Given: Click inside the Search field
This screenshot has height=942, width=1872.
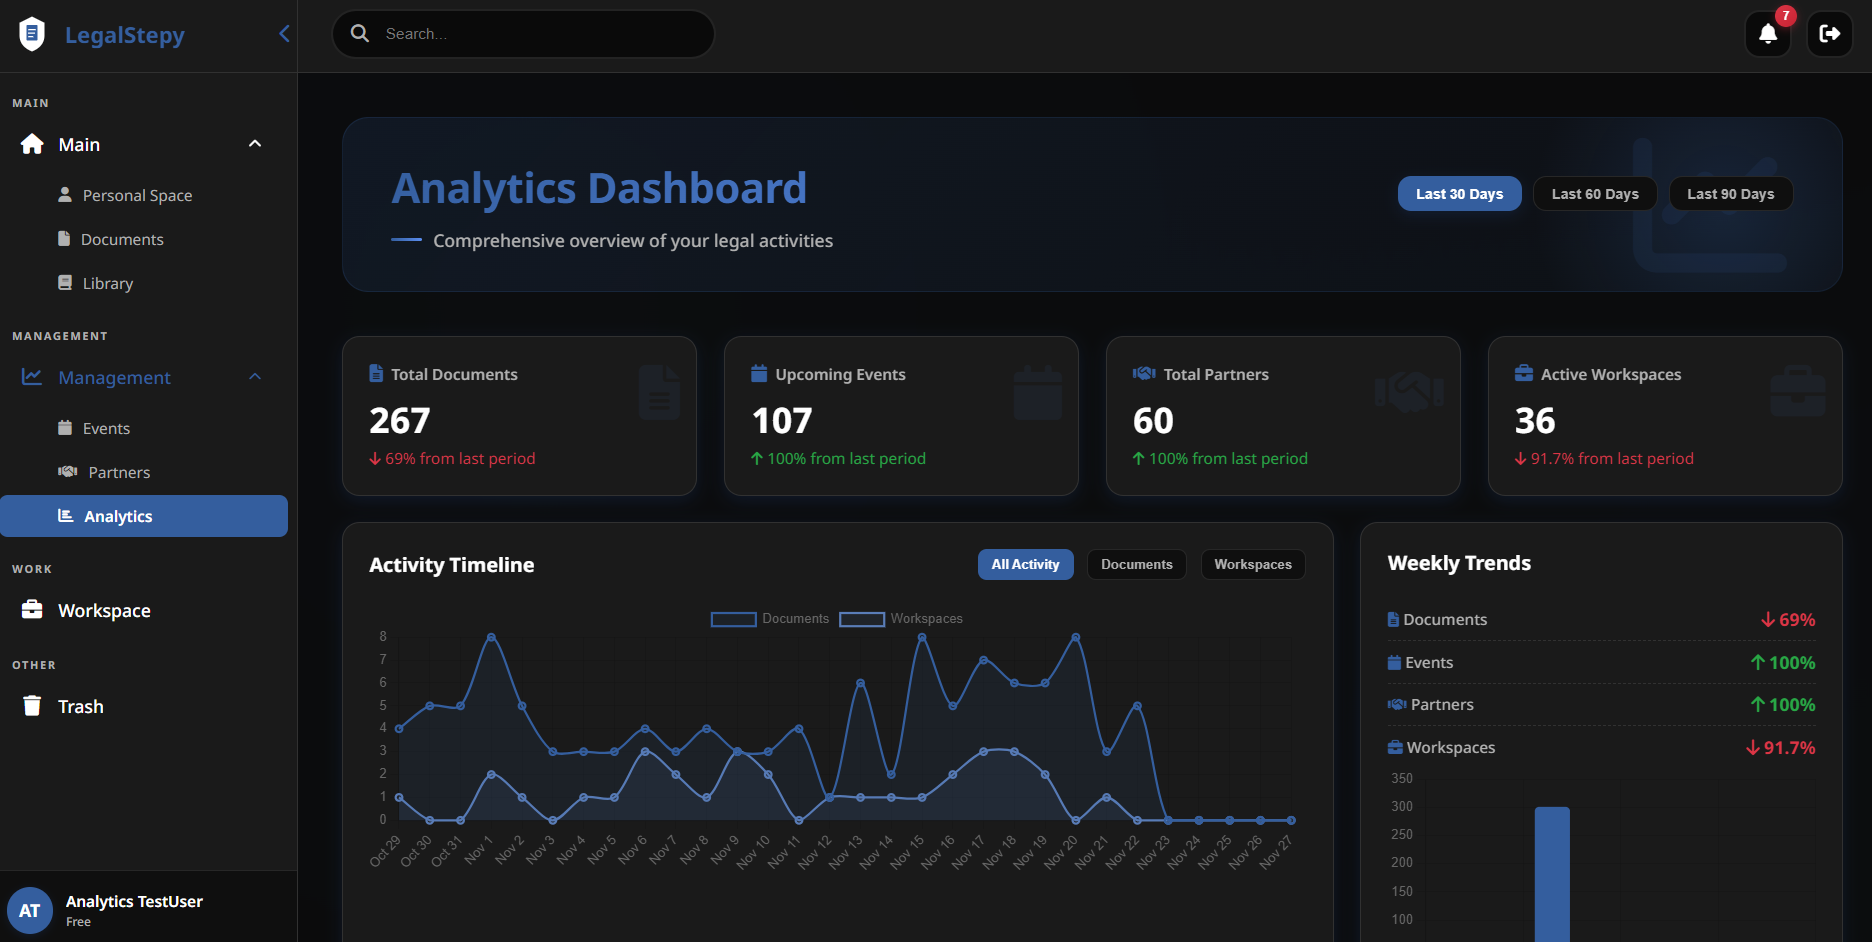Looking at the screenshot, I should point(522,33).
